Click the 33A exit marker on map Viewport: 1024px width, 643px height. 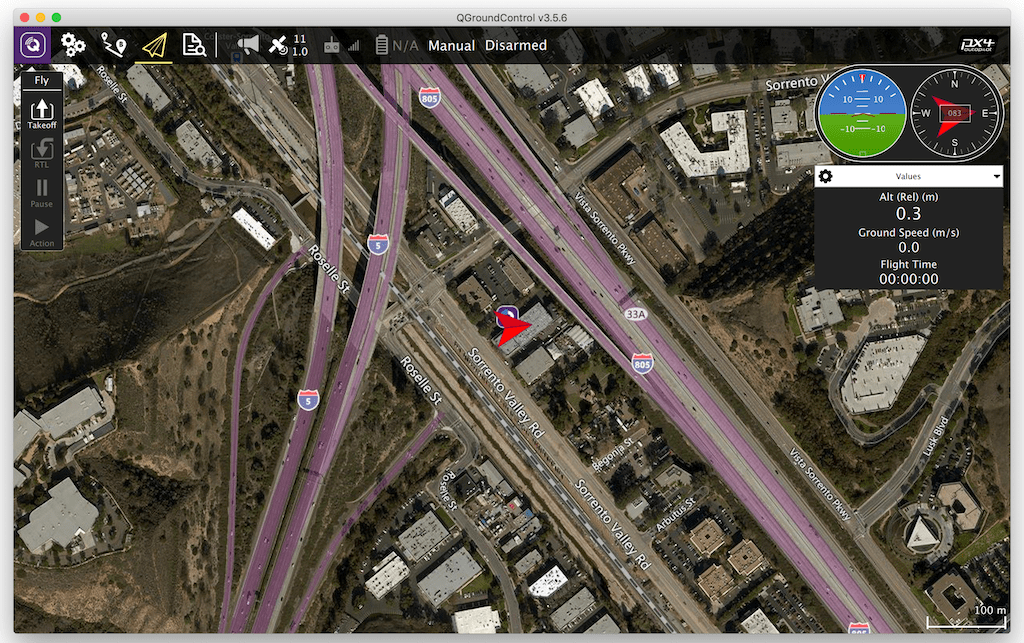635,314
